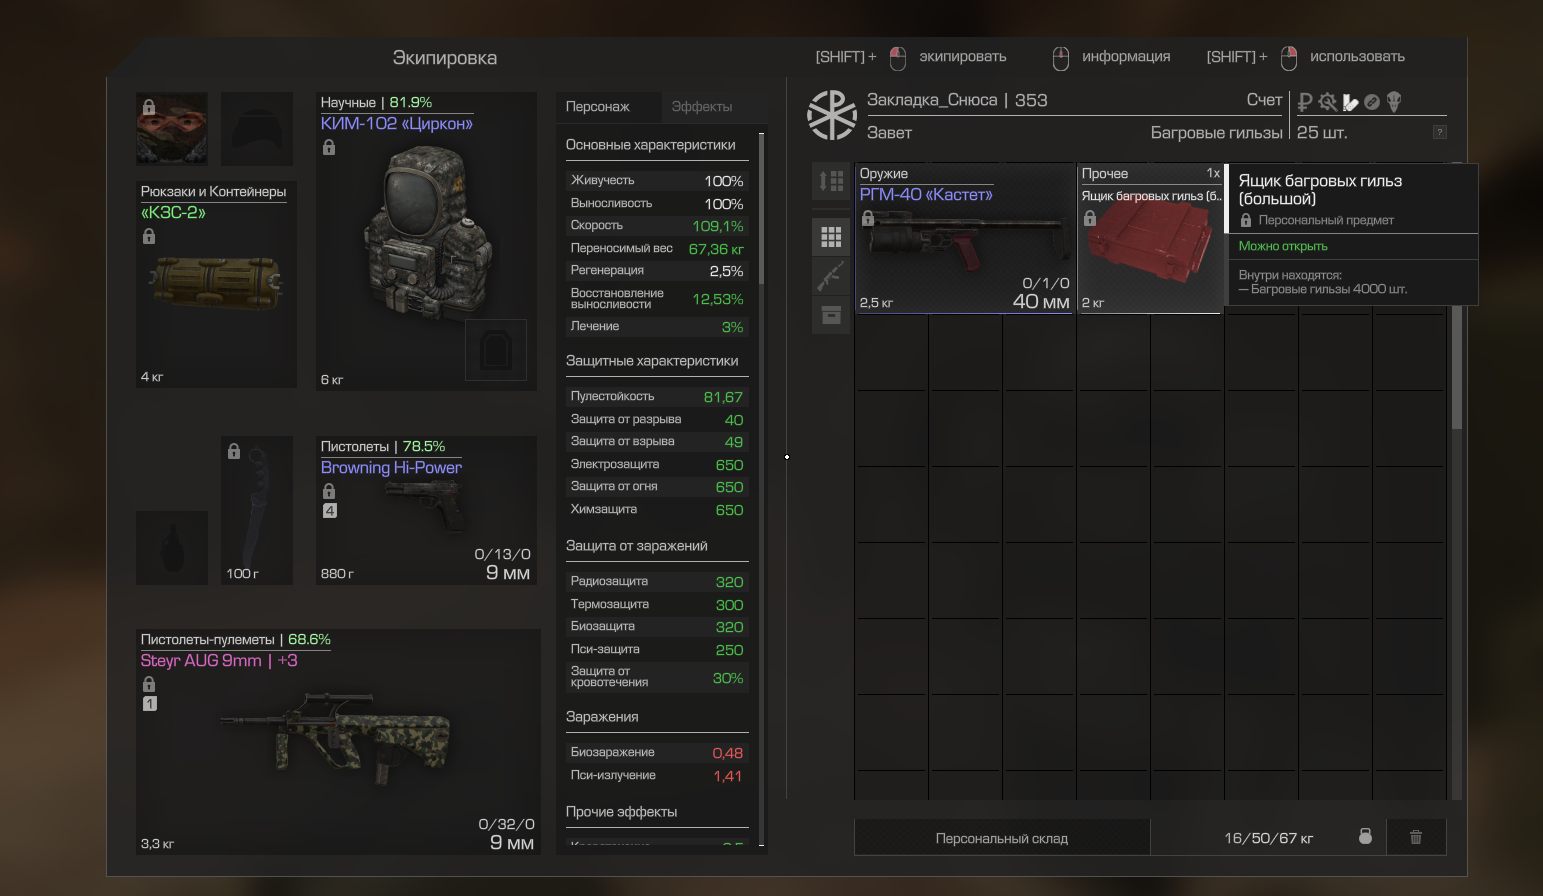
Task: Click the КИМ-102 «Циркон» suit slot
Action: [427, 241]
